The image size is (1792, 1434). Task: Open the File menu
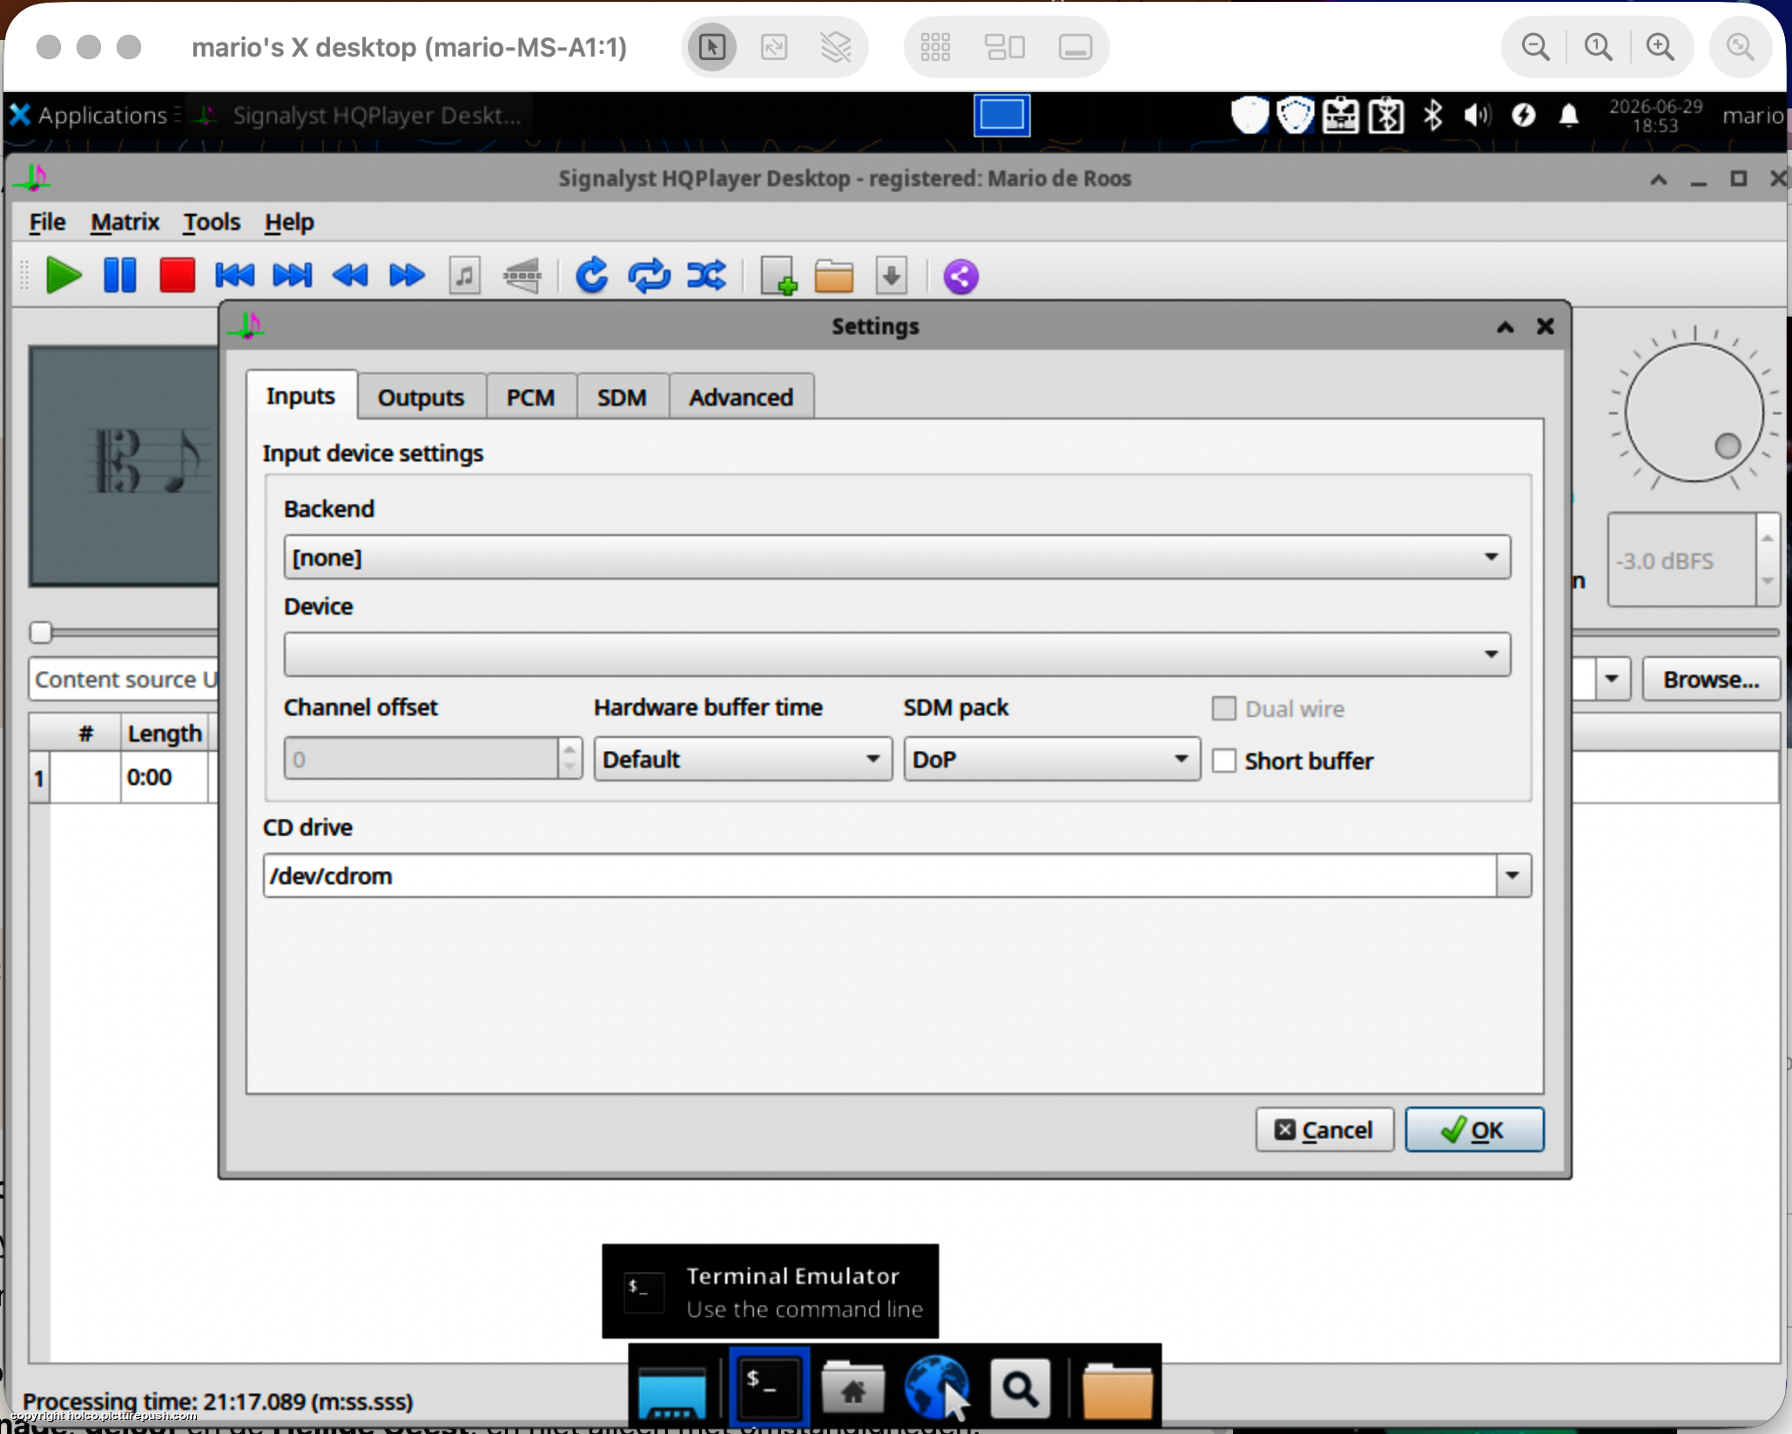point(47,222)
